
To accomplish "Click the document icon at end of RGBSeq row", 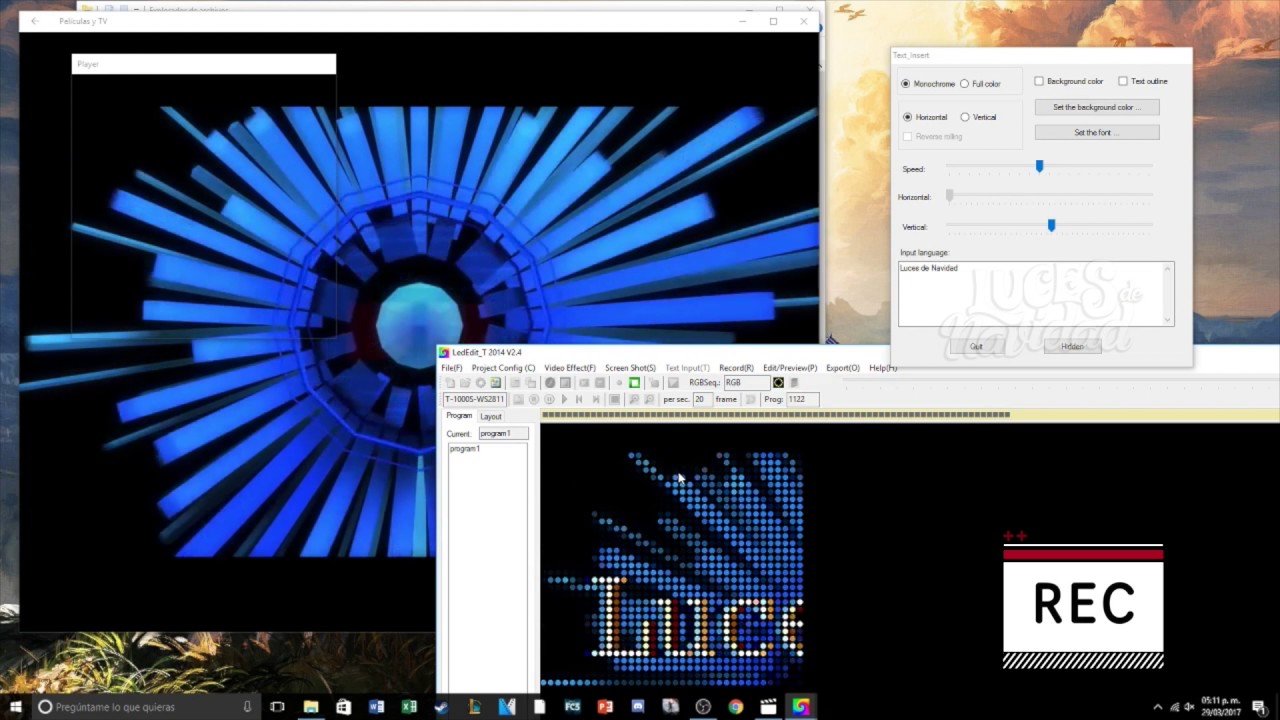I will pyautogui.click(x=794, y=383).
